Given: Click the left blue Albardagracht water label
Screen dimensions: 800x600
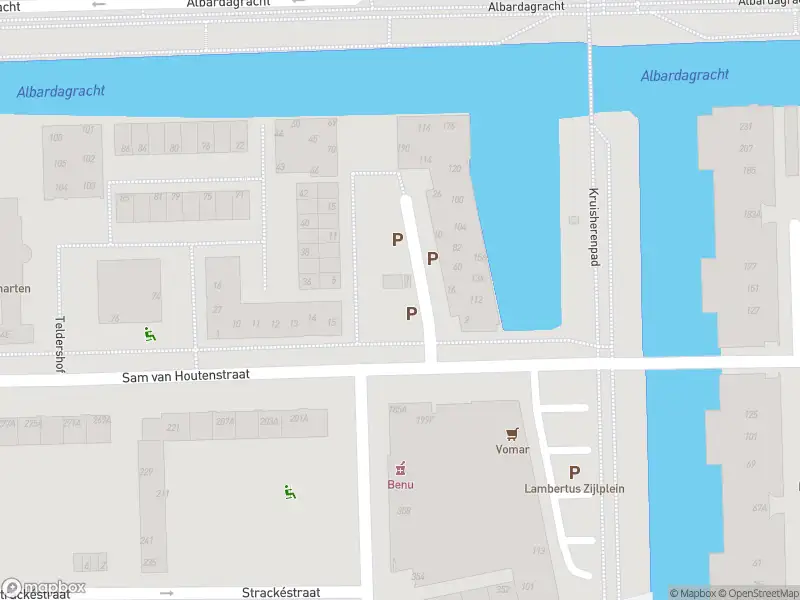Looking at the screenshot, I should (x=61, y=92).
